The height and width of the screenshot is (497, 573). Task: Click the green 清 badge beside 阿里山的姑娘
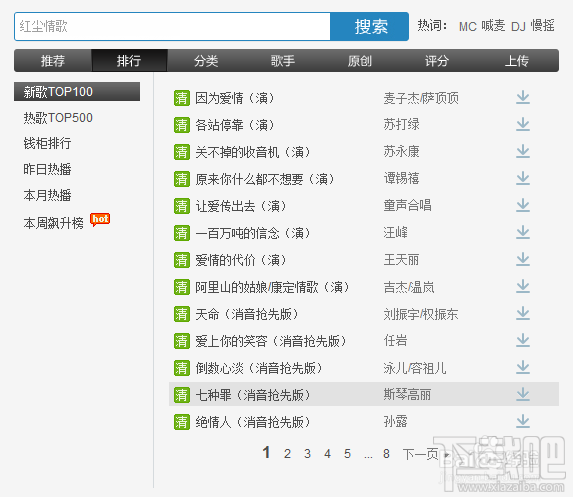[x=182, y=287]
